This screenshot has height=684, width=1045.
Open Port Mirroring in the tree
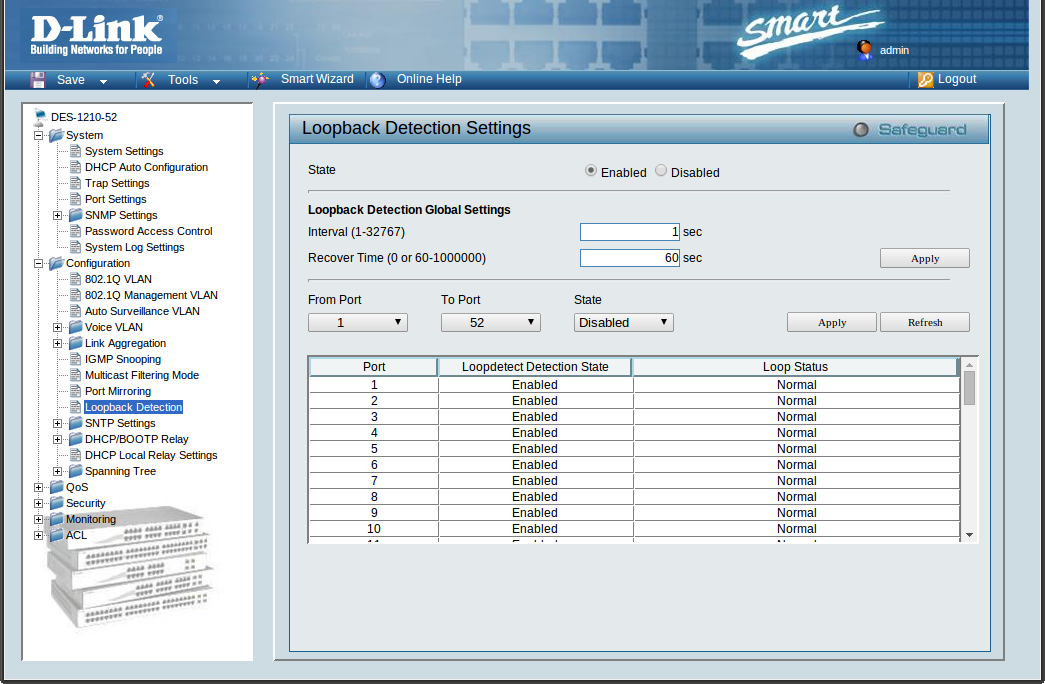(118, 391)
